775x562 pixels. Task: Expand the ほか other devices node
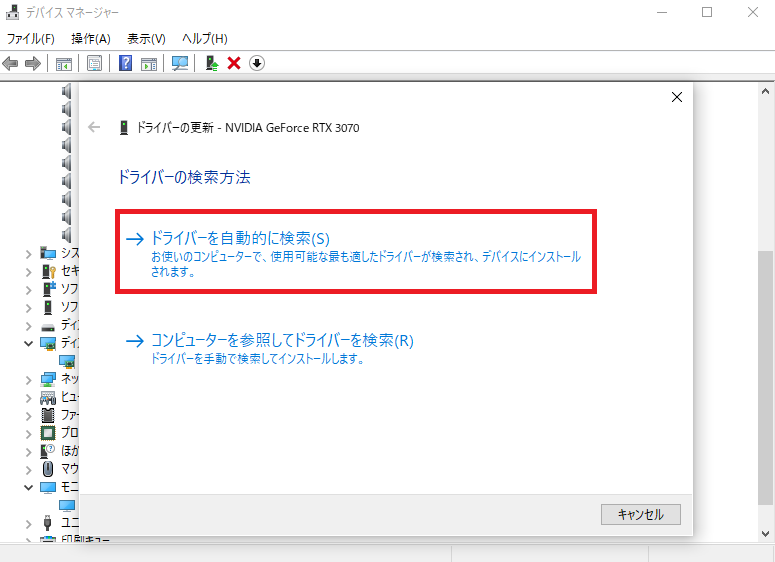[29, 451]
